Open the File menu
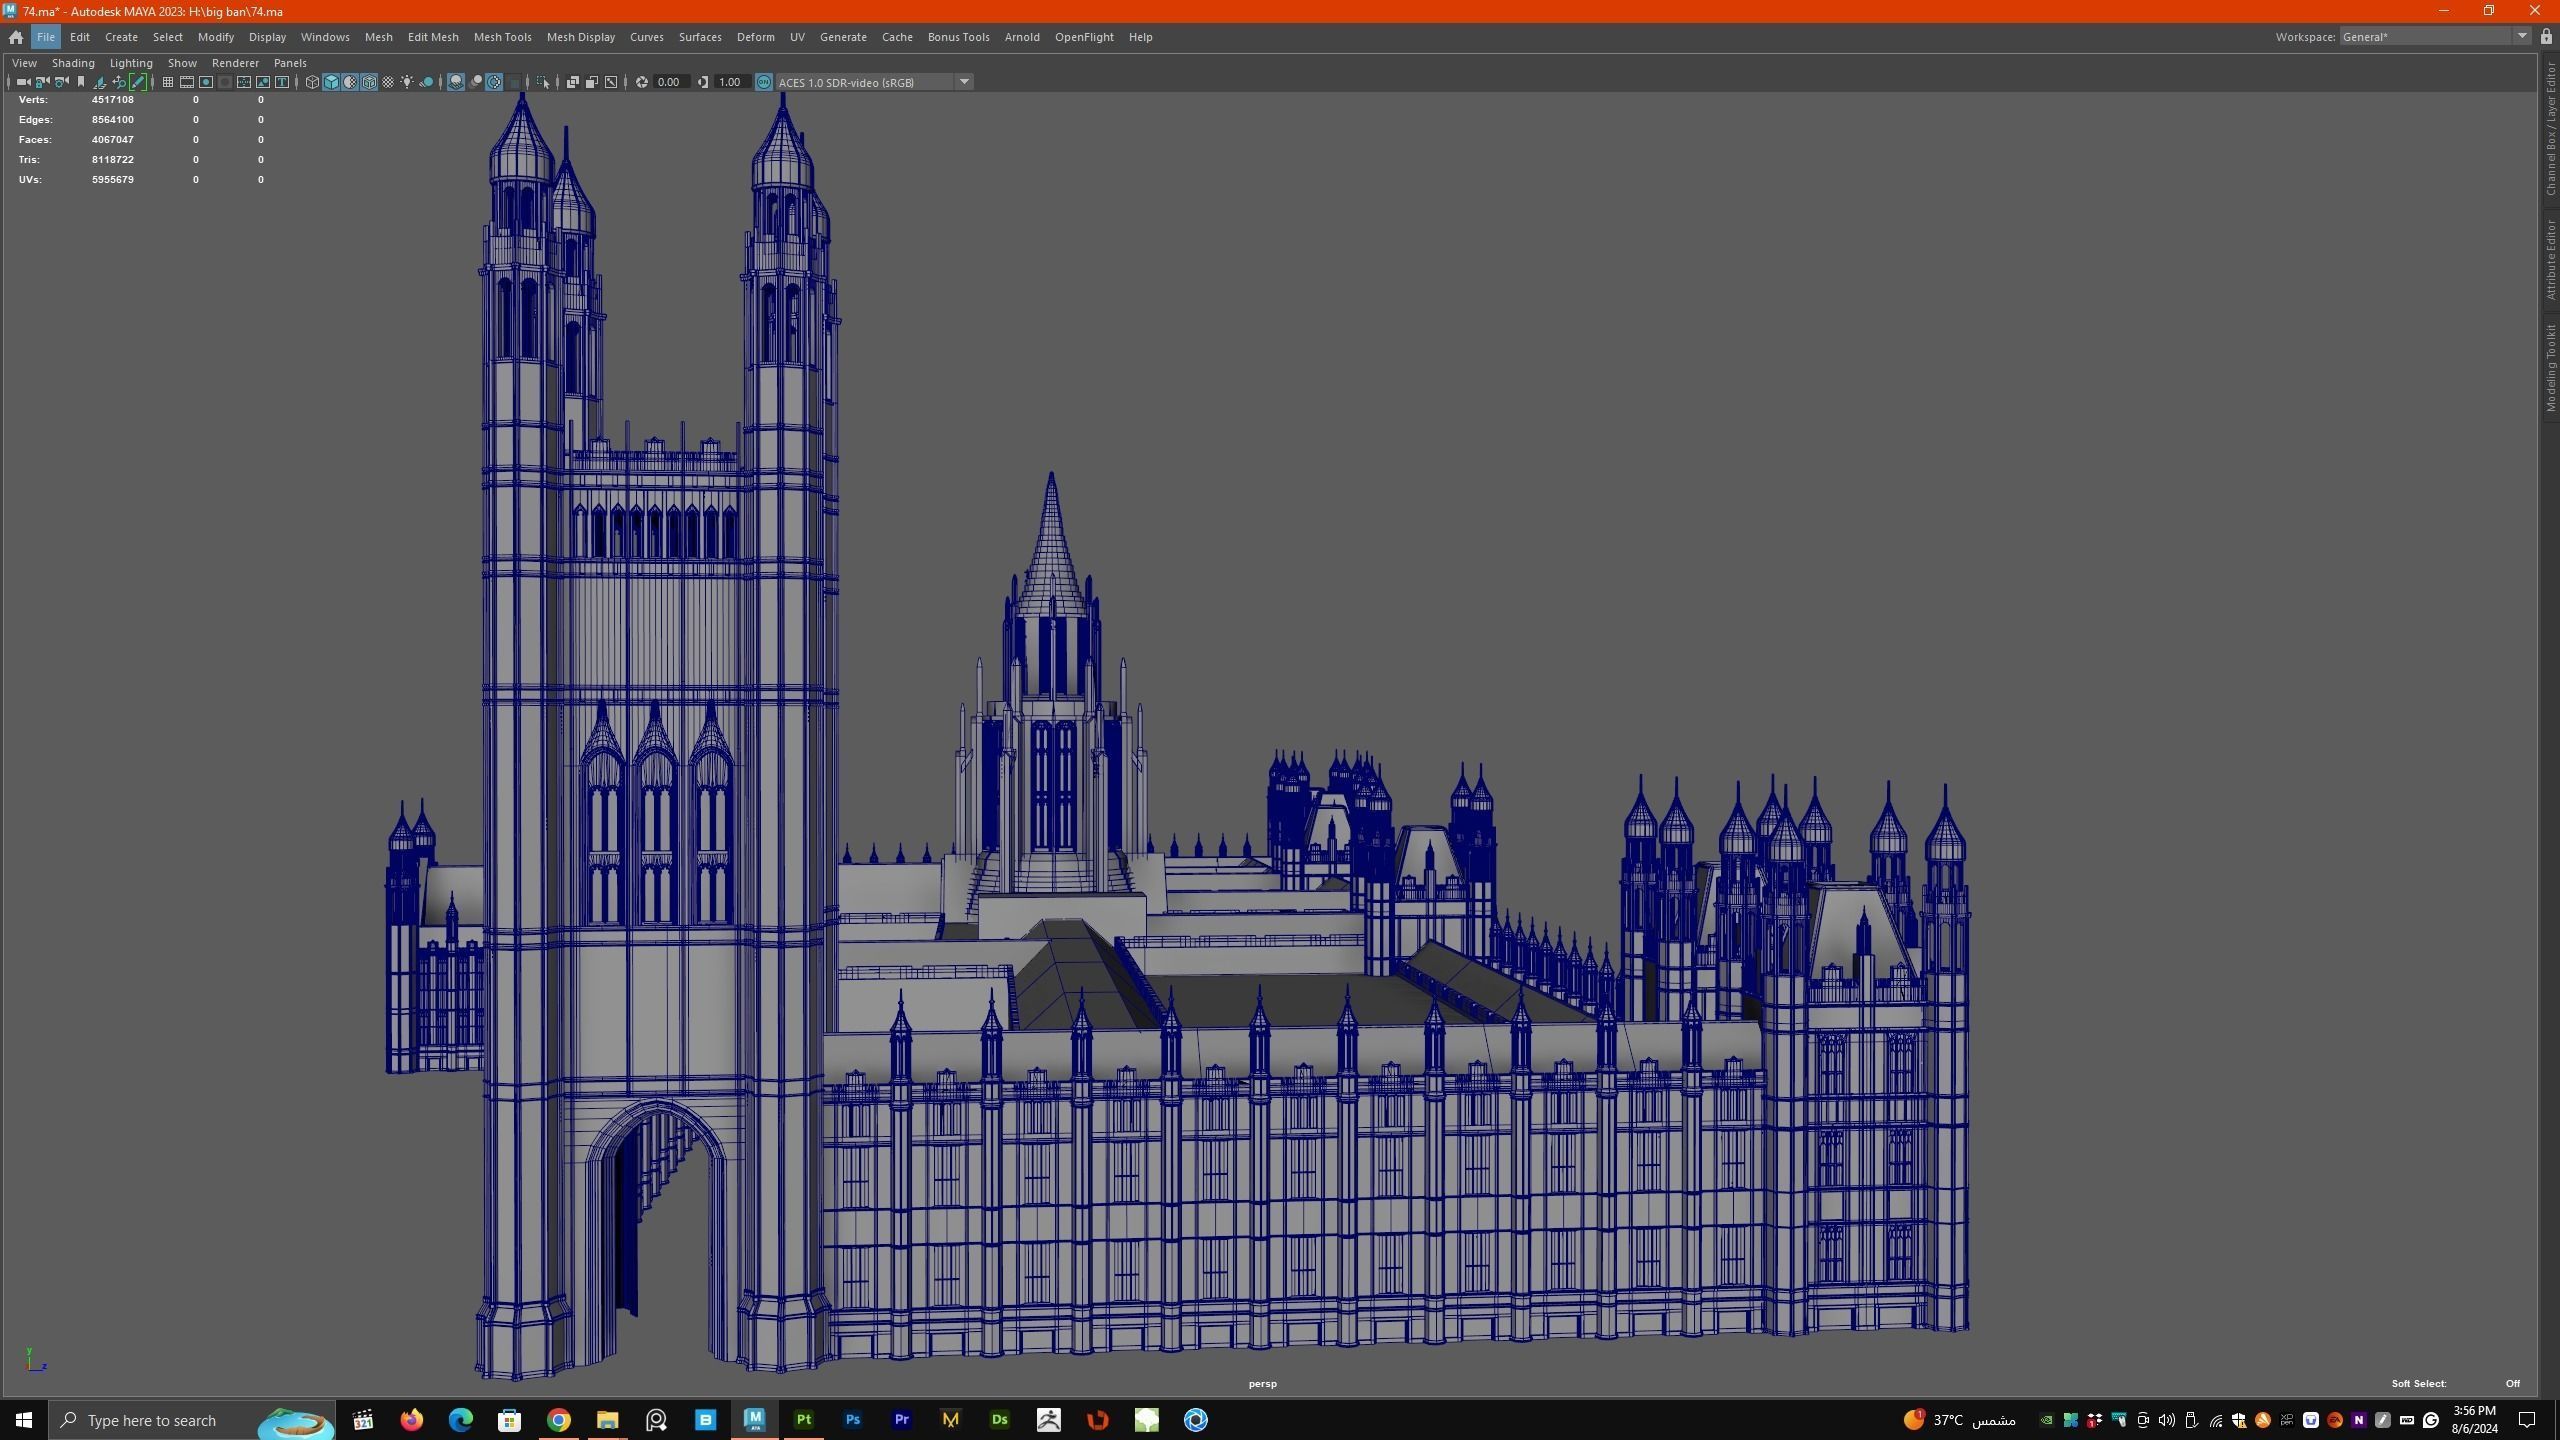Viewport: 2560px width, 1440px height. click(46, 37)
